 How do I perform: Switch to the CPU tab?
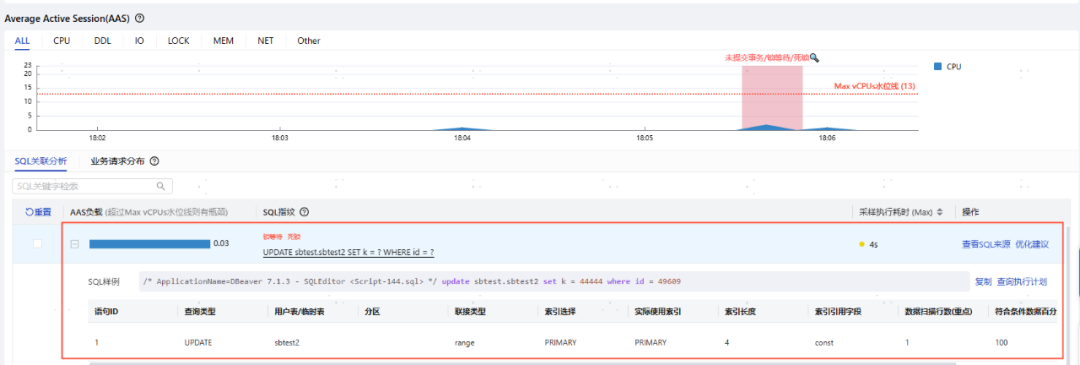click(62, 41)
